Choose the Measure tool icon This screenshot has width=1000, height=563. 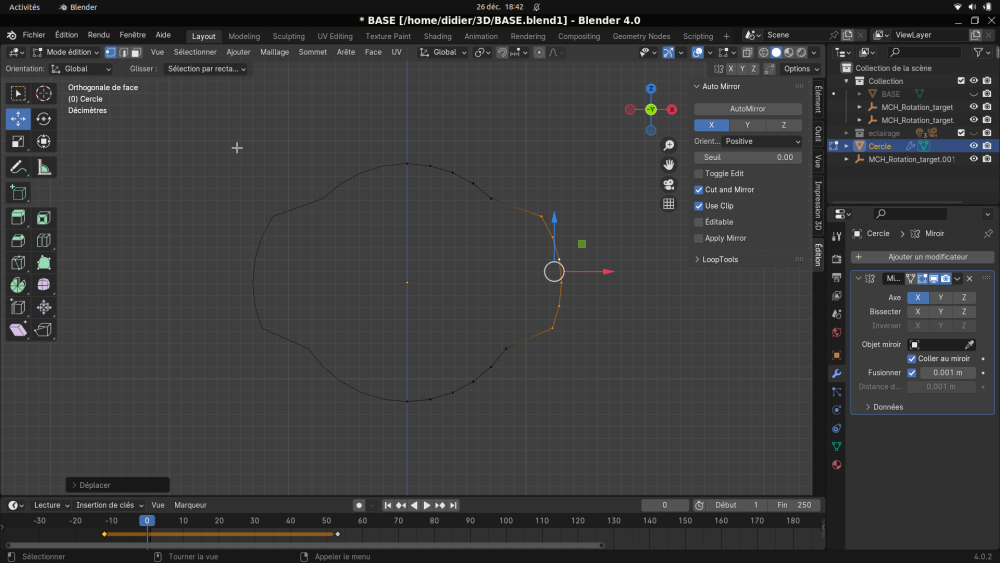(x=44, y=168)
